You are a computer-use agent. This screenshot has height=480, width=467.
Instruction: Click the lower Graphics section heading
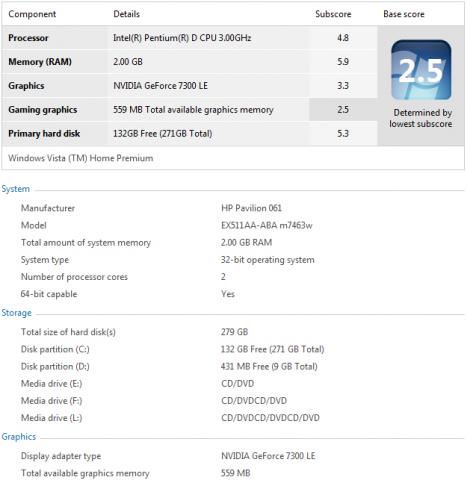point(19,437)
